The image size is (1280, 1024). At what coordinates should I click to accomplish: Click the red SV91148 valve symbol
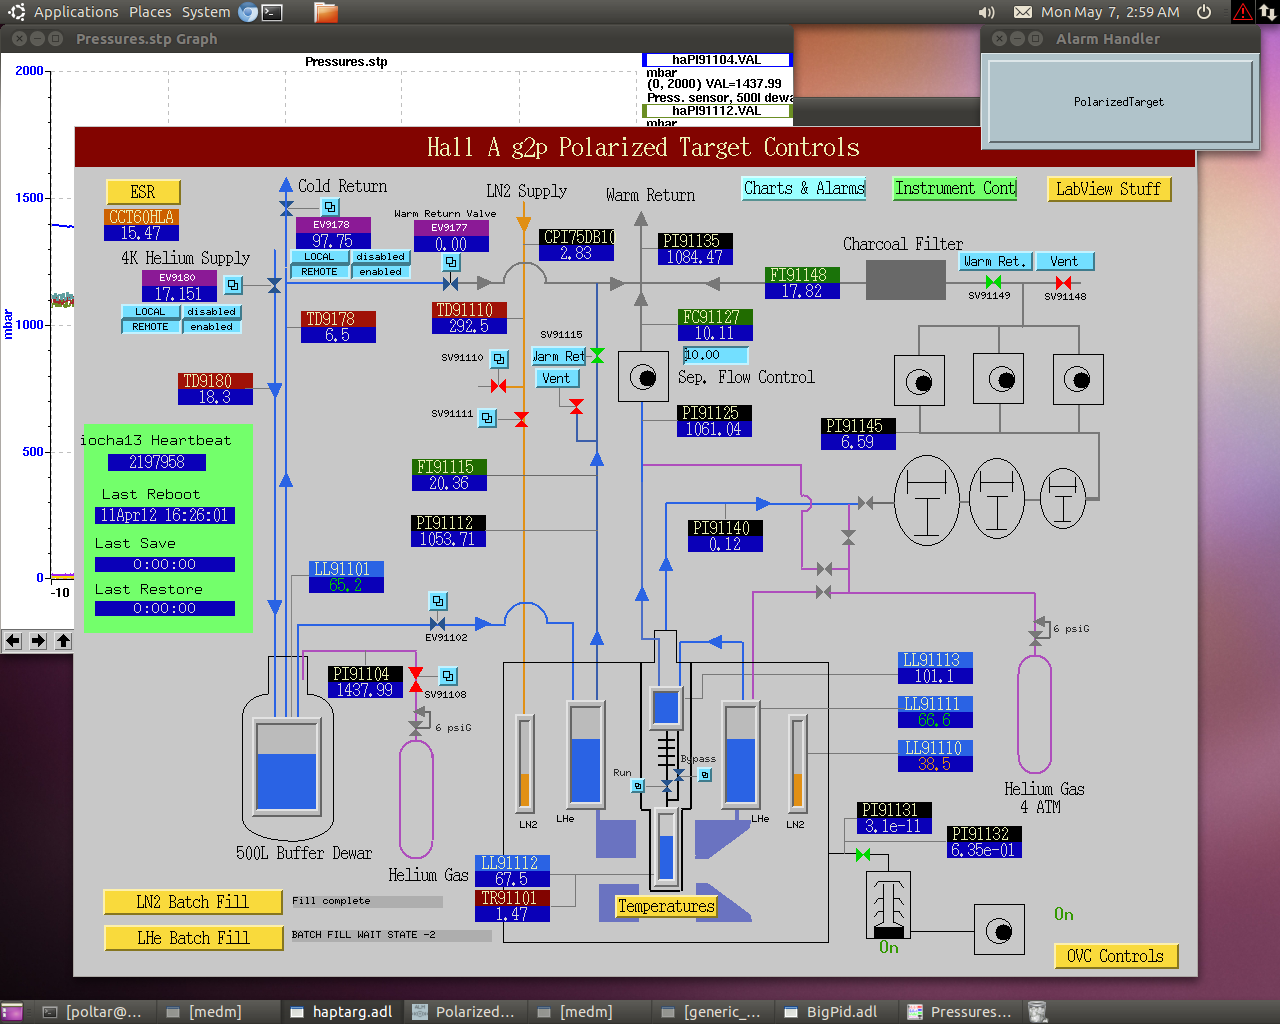[1063, 283]
